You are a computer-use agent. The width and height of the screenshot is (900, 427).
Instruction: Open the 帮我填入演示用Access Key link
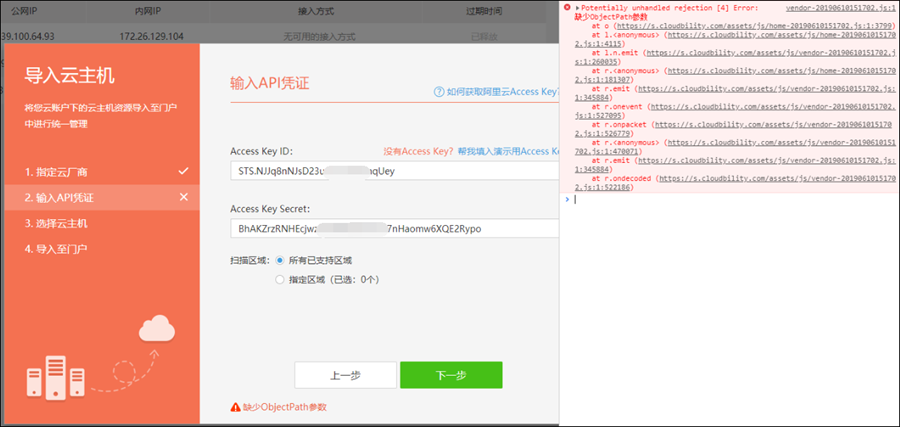[x=506, y=151]
